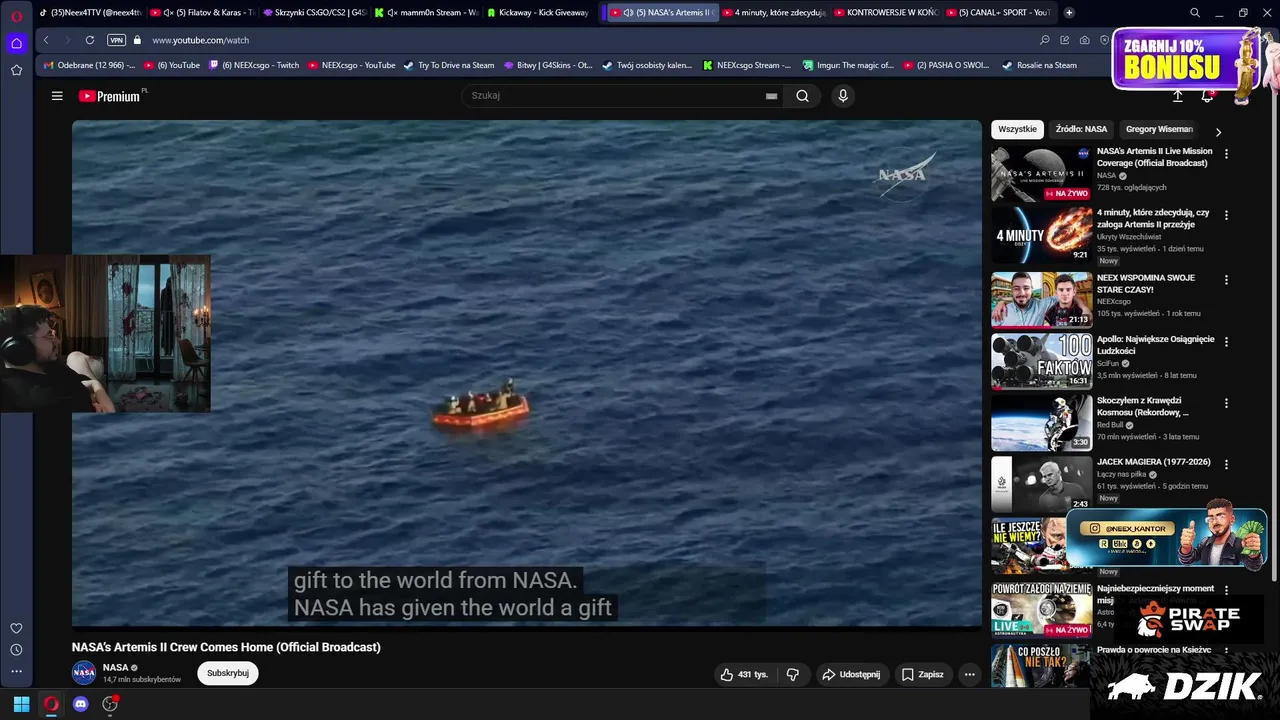The width and height of the screenshot is (1280, 720).
Task: Open new browser tab with plus
Action: (1069, 13)
